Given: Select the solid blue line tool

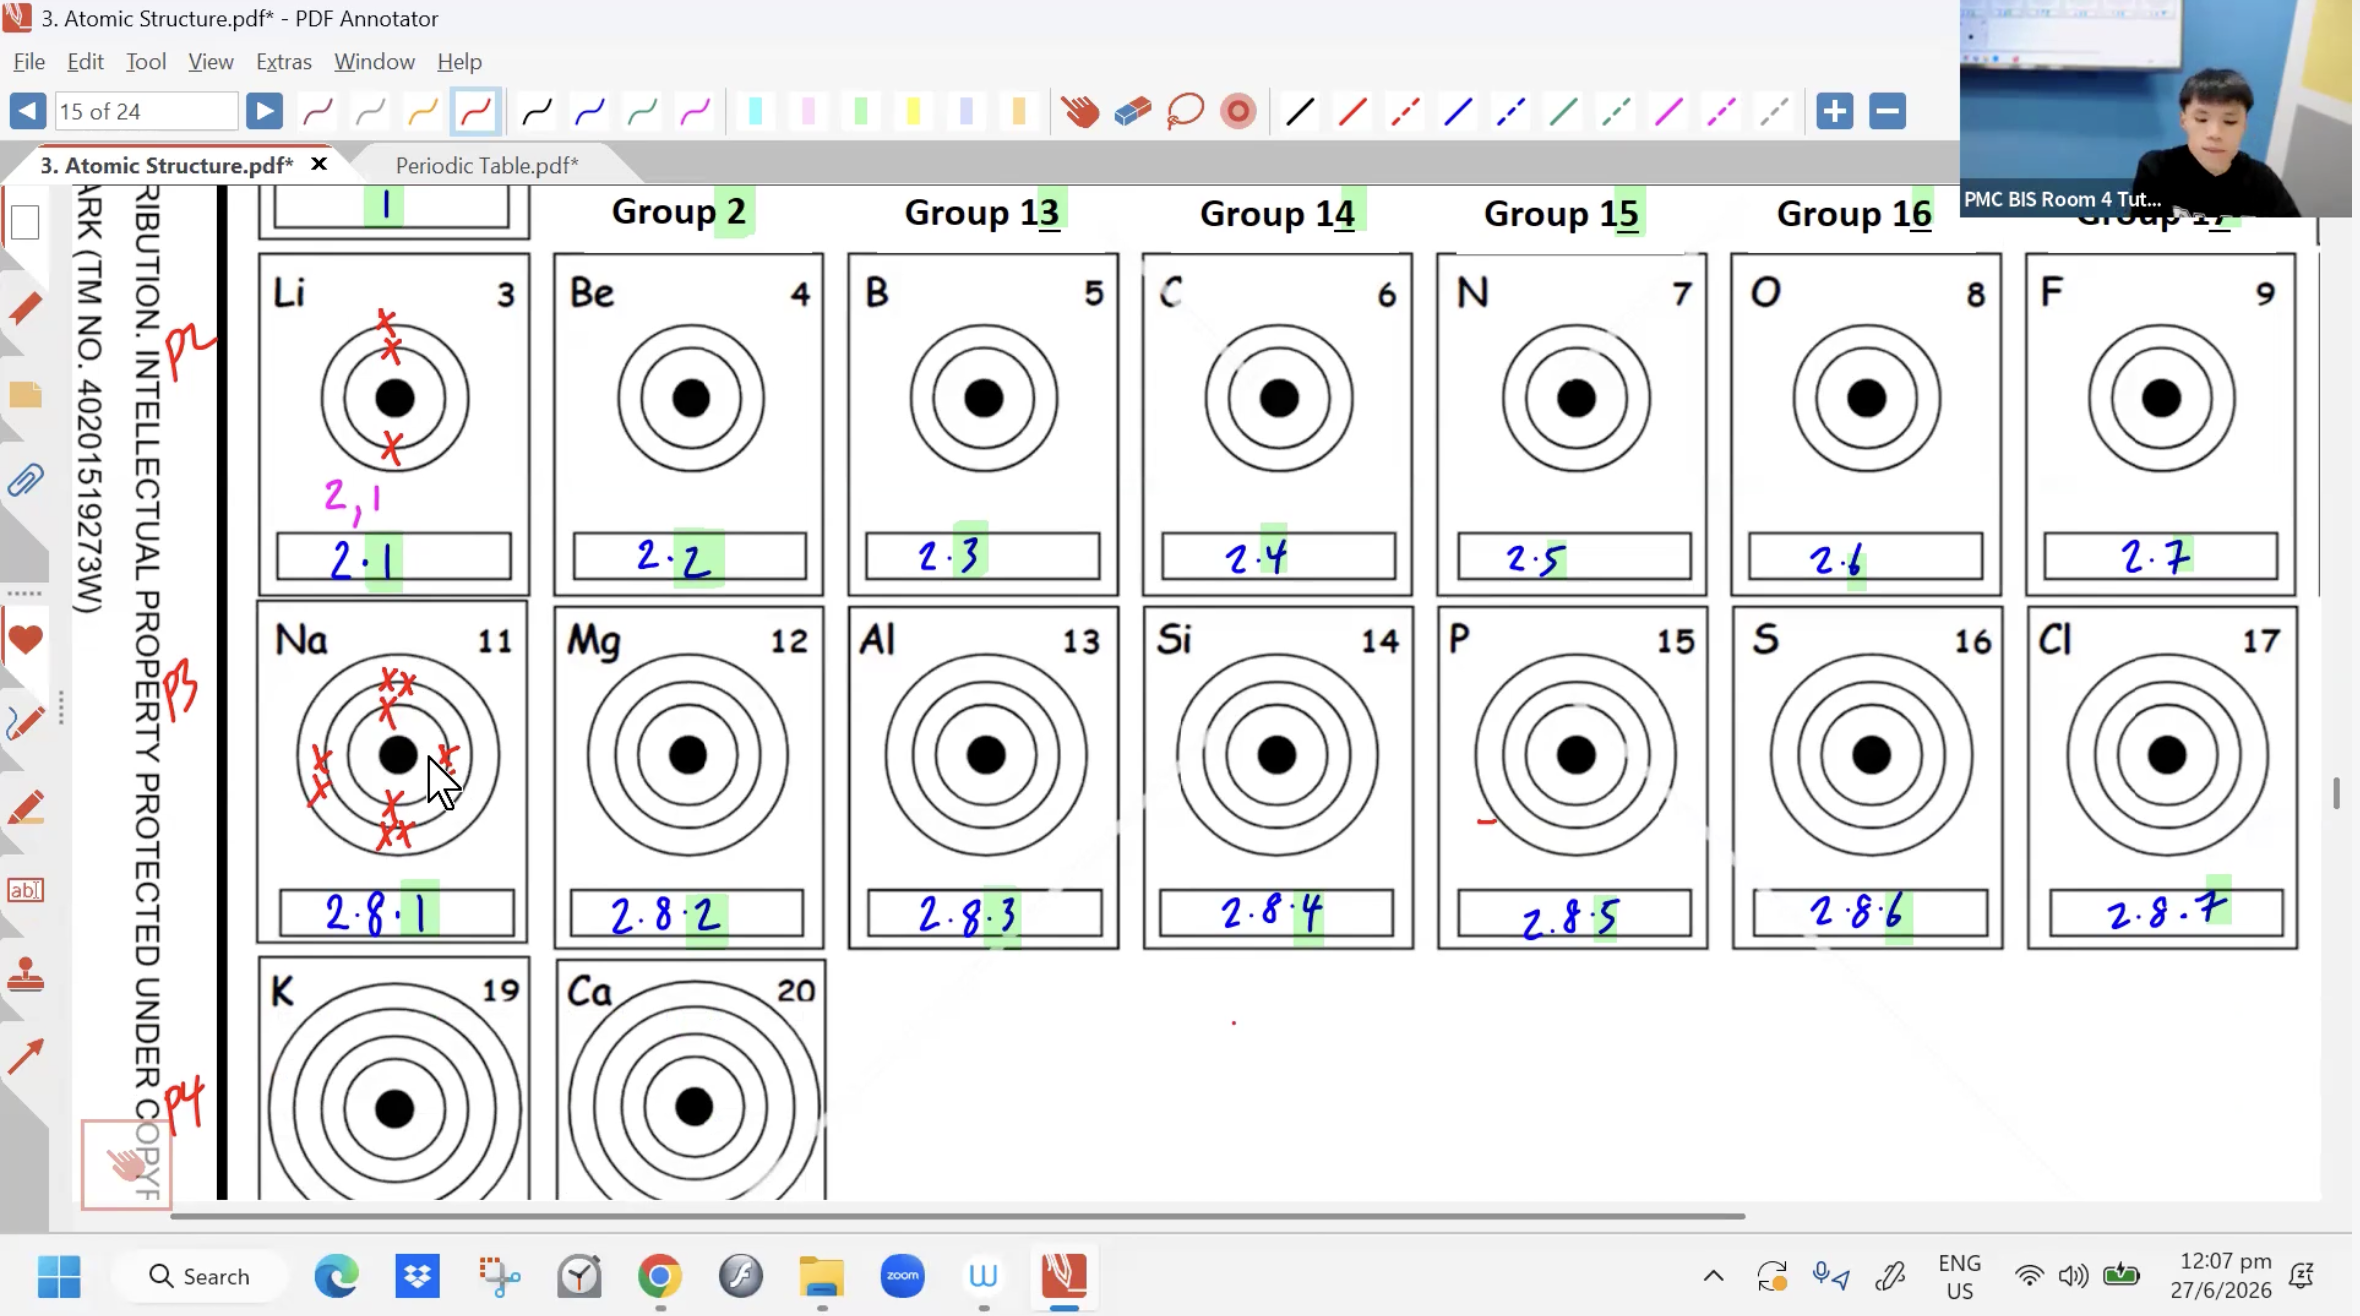Looking at the screenshot, I should [1458, 111].
